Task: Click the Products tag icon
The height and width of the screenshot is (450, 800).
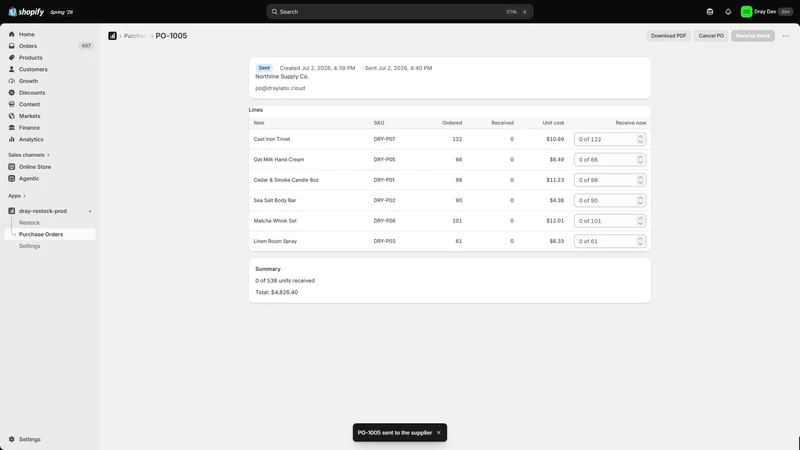Action: coord(12,58)
